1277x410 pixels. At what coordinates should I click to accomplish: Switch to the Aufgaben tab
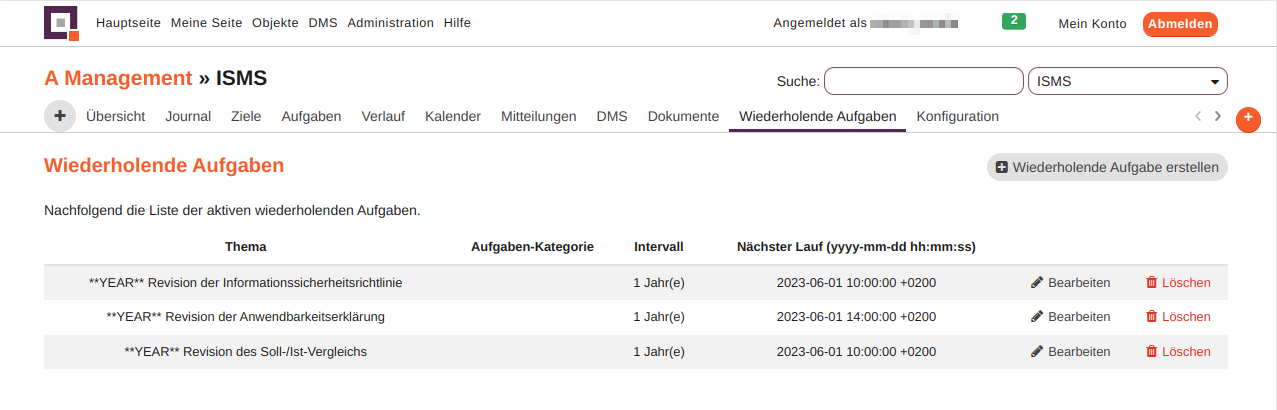tap(311, 116)
